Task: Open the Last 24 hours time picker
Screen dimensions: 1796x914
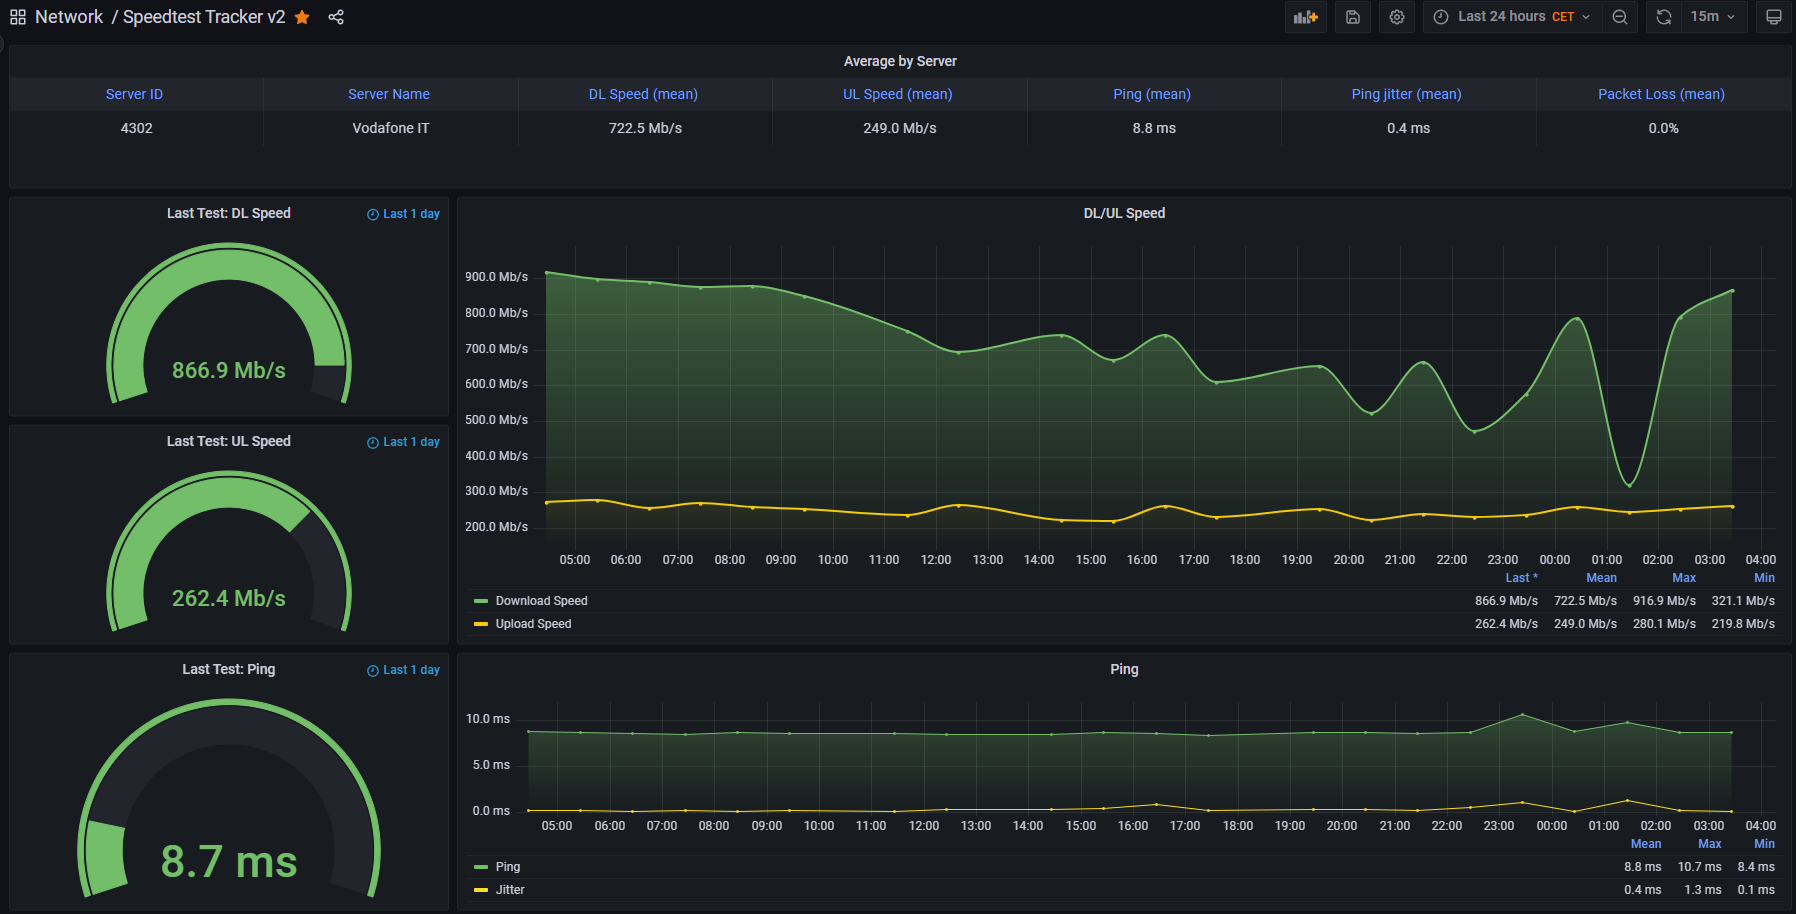Action: pyautogui.click(x=1511, y=17)
